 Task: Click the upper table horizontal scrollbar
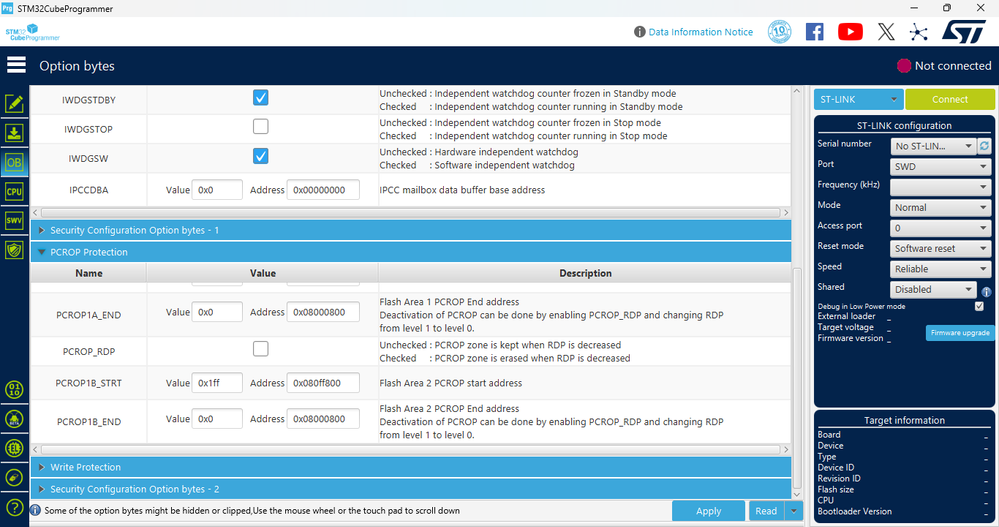pos(411,212)
